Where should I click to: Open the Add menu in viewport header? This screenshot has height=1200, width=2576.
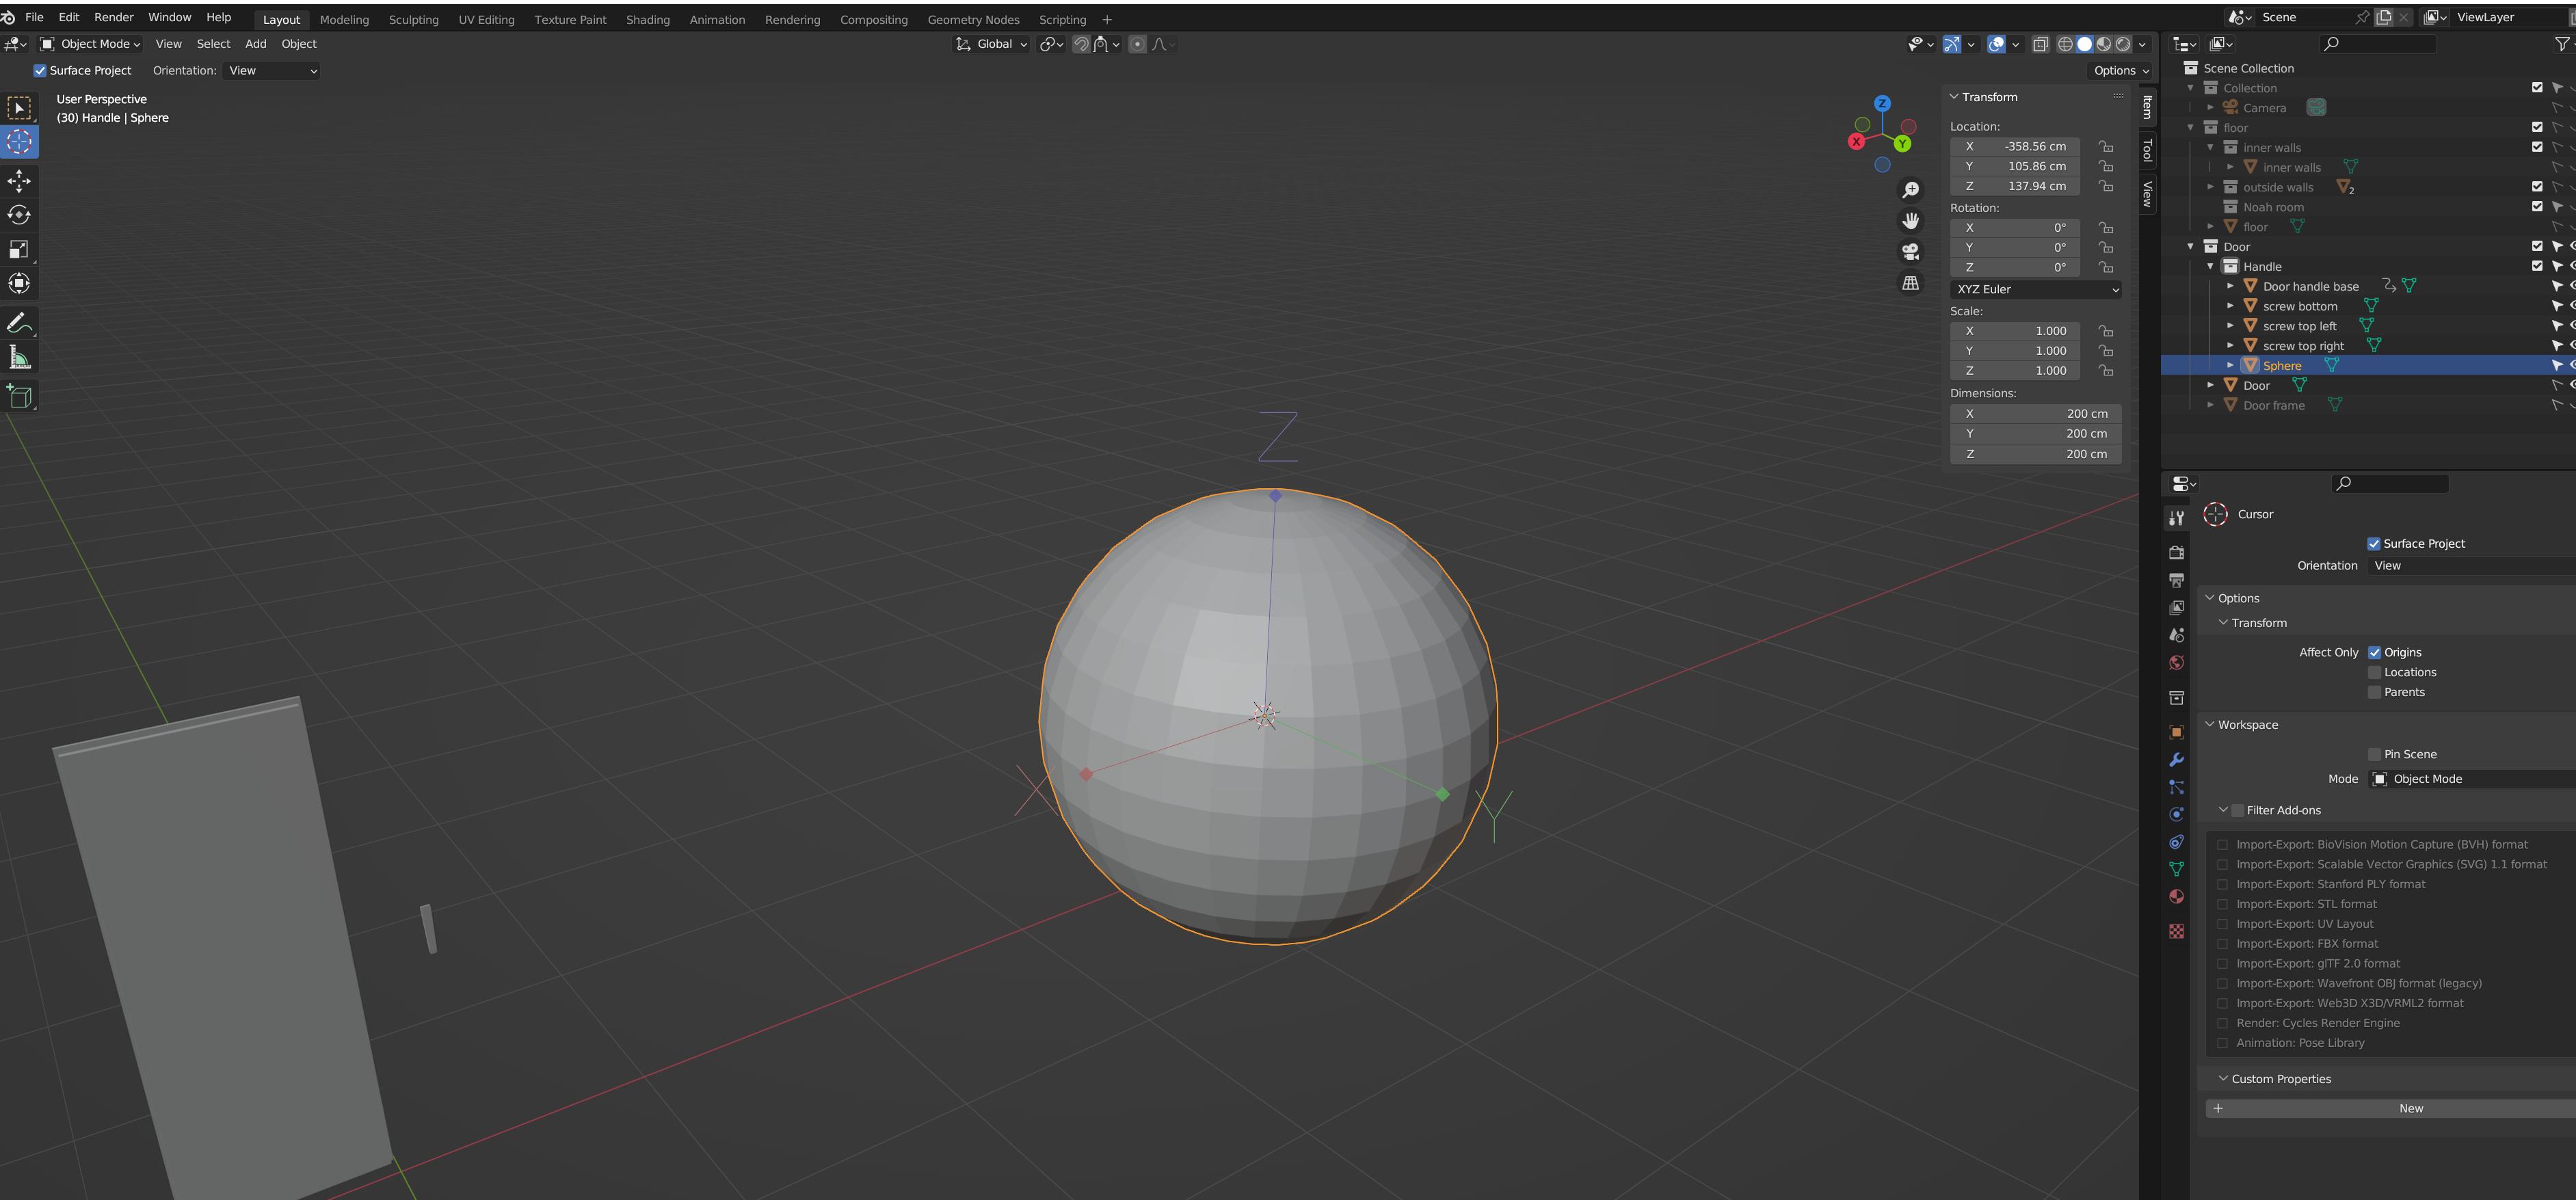point(256,44)
